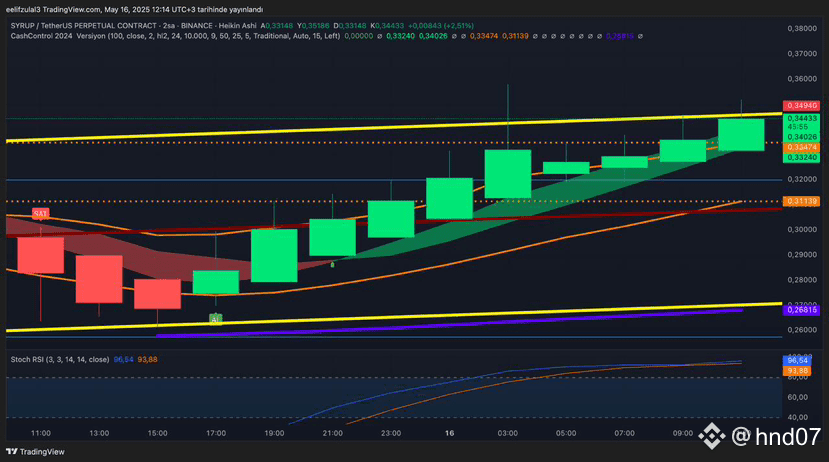Click the 0,30000 price scale tick
This screenshot has height=462, width=829.
[x=802, y=229]
